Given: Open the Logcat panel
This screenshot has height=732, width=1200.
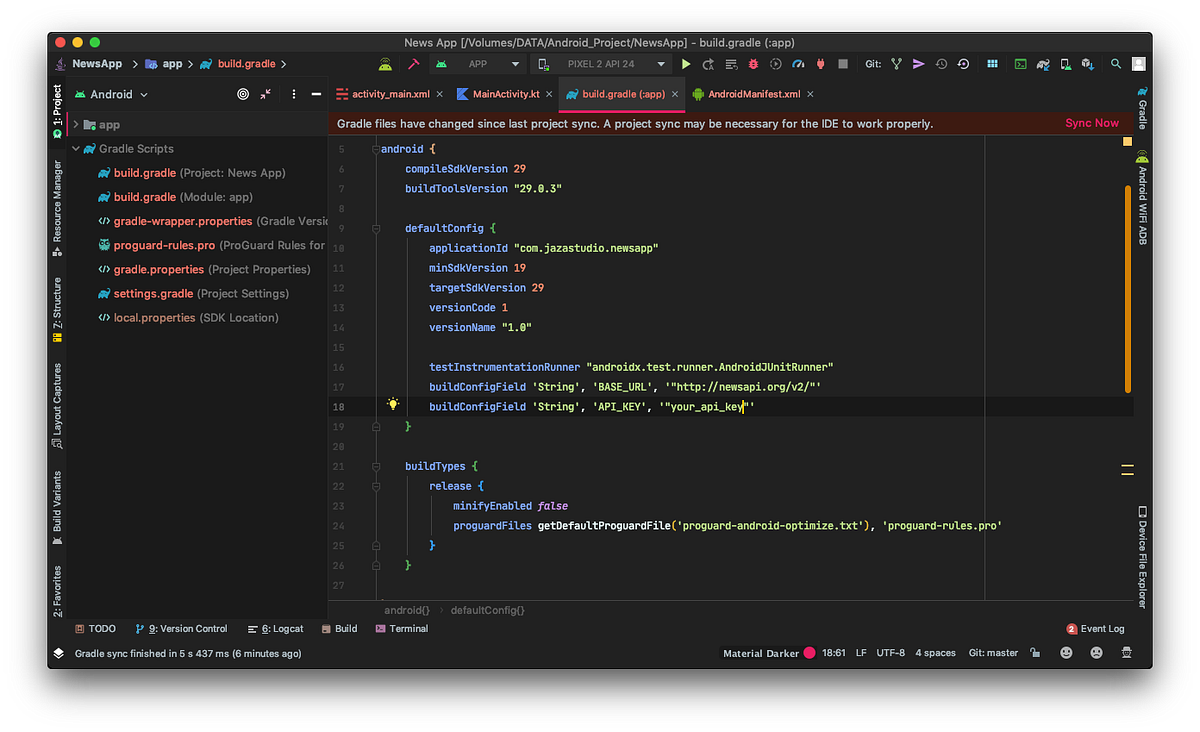Looking at the screenshot, I should point(276,628).
